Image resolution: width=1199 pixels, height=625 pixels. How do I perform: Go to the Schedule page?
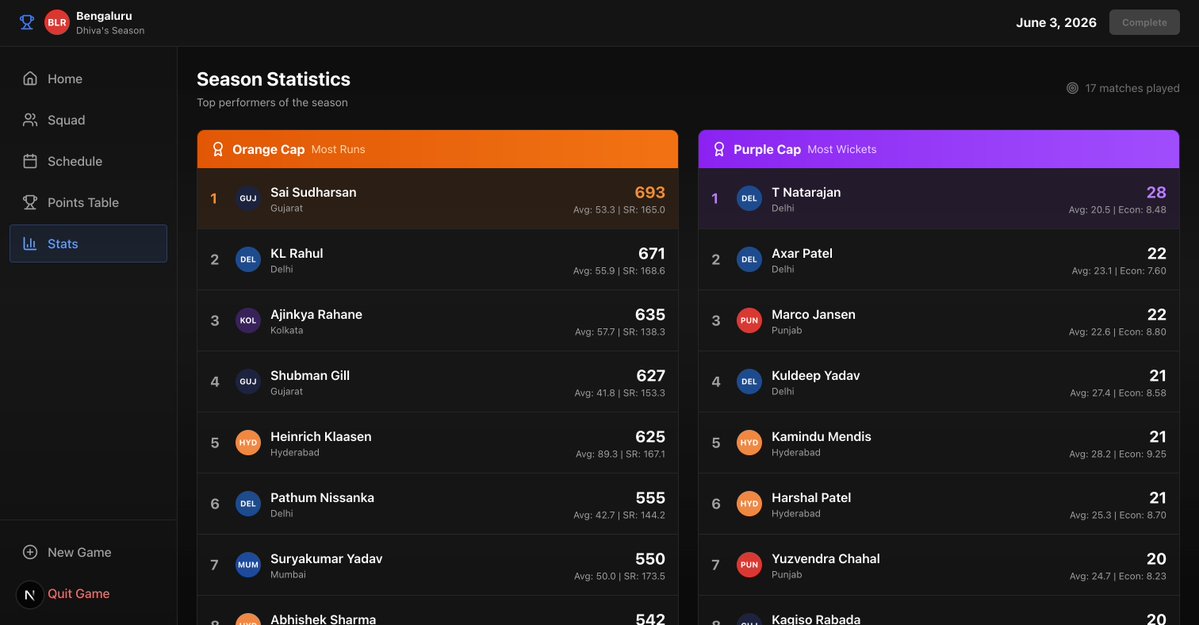pos(88,161)
